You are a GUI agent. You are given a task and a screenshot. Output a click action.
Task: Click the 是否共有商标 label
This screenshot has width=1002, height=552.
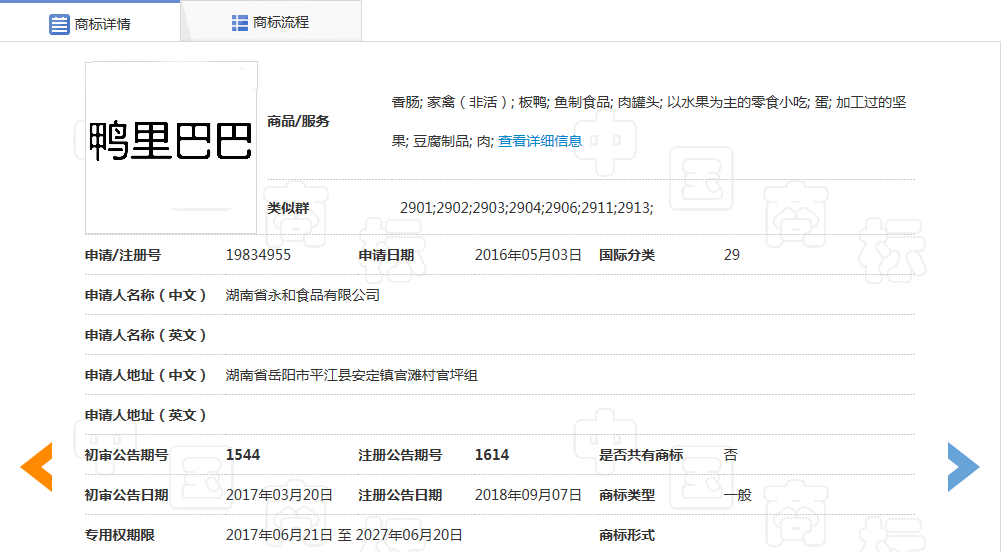pyautogui.click(x=641, y=455)
